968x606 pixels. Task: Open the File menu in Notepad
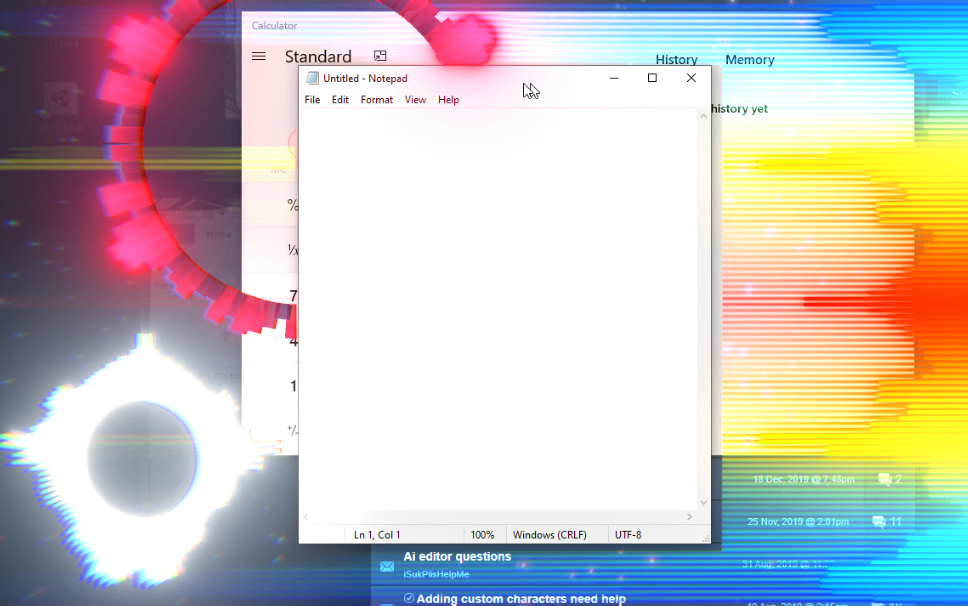312,99
